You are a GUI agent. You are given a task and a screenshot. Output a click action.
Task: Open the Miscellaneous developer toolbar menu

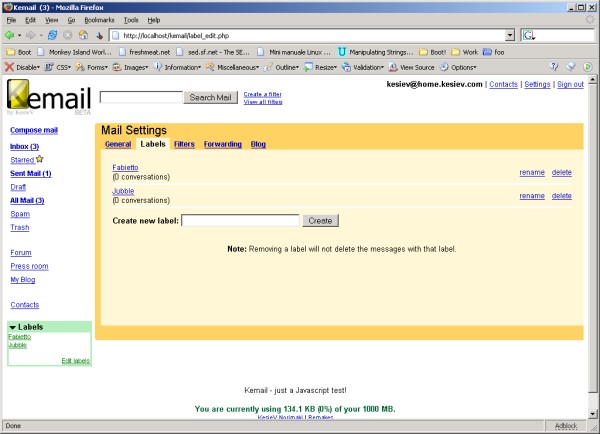pos(232,67)
